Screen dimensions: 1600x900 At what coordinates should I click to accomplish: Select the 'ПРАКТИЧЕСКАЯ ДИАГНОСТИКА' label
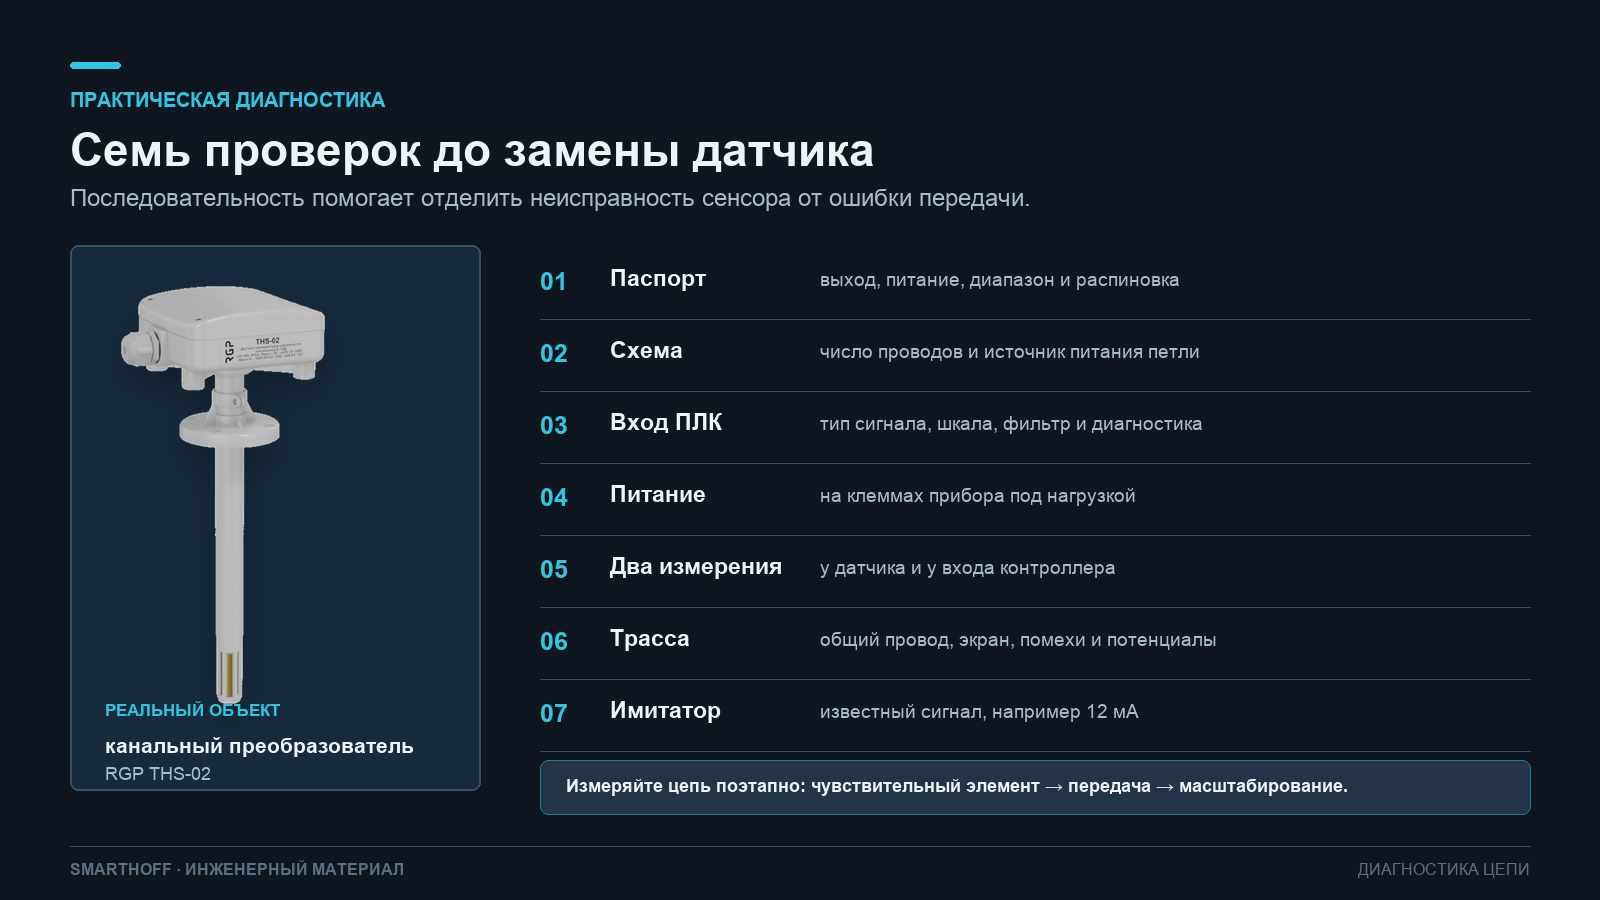click(x=227, y=100)
